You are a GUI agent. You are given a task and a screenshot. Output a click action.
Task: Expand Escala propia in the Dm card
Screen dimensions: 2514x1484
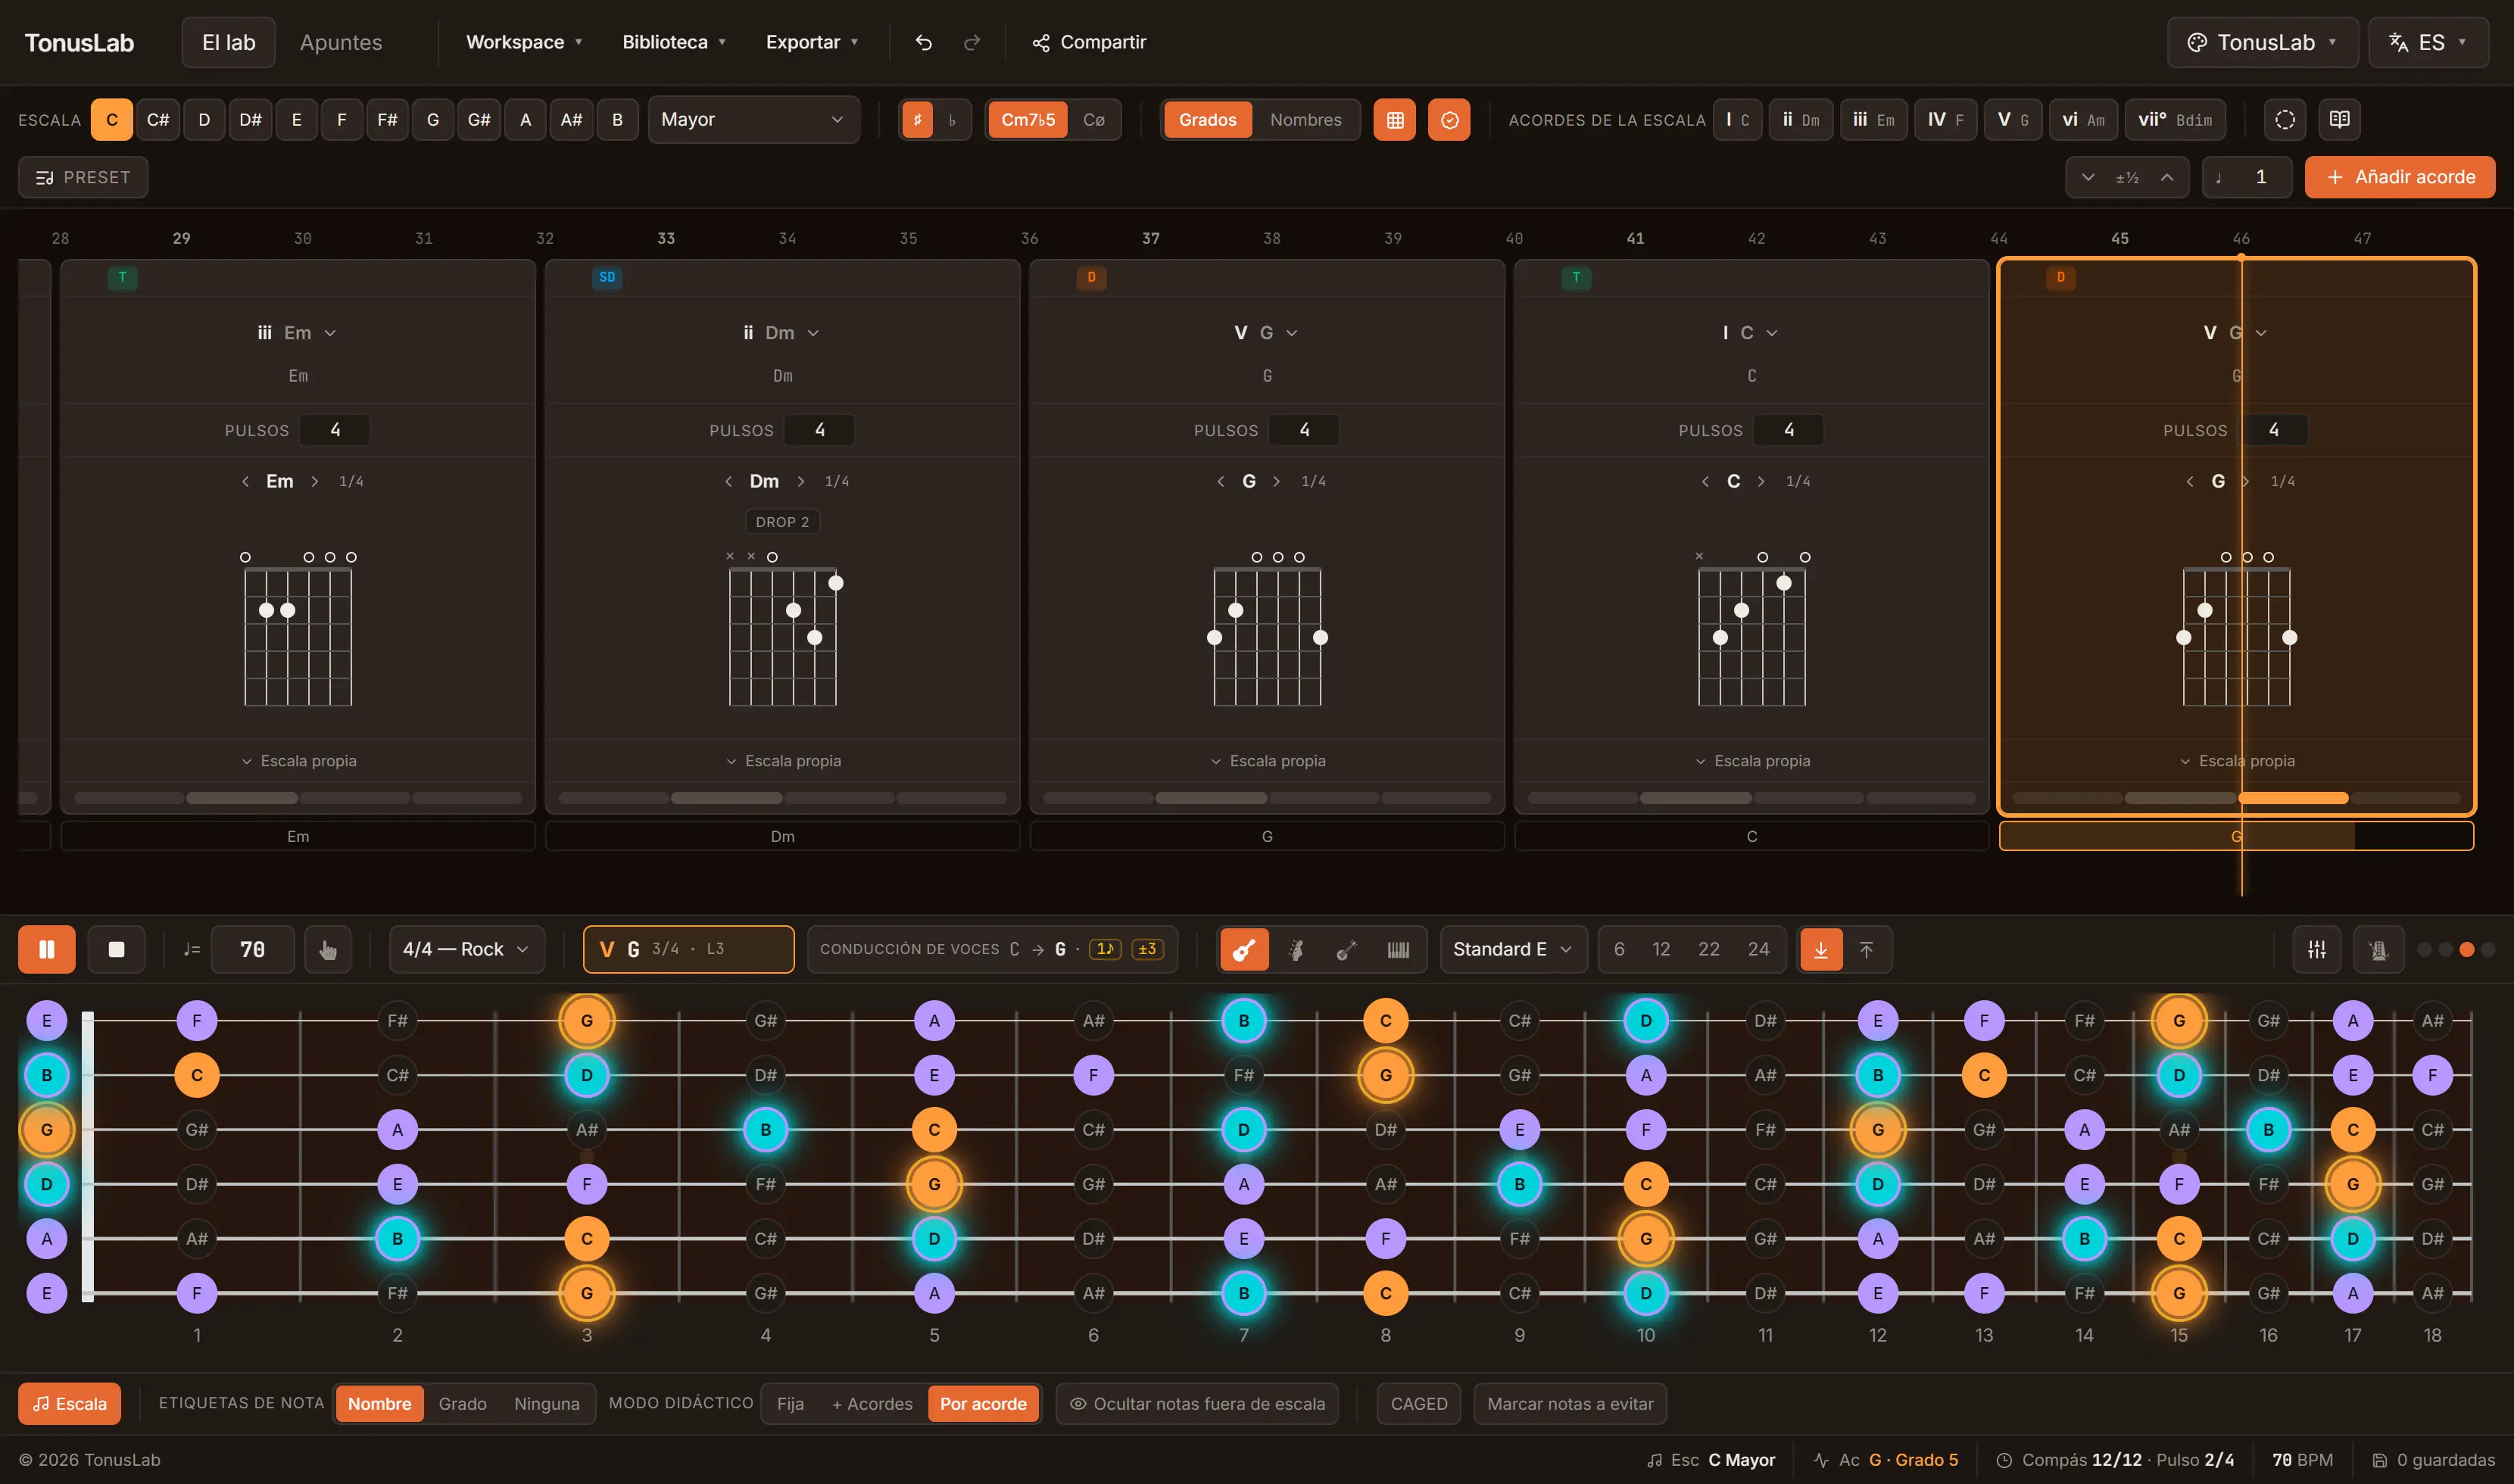coord(783,761)
